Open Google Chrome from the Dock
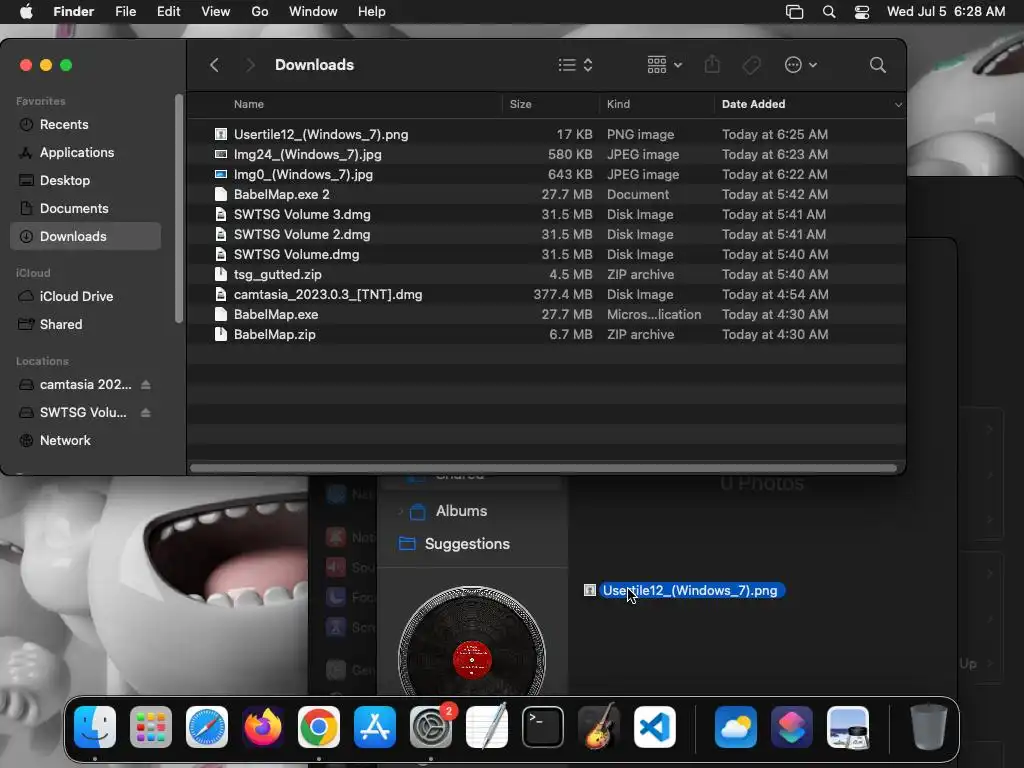The height and width of the screenshot is (768, 1024). (x=319, y=727)
